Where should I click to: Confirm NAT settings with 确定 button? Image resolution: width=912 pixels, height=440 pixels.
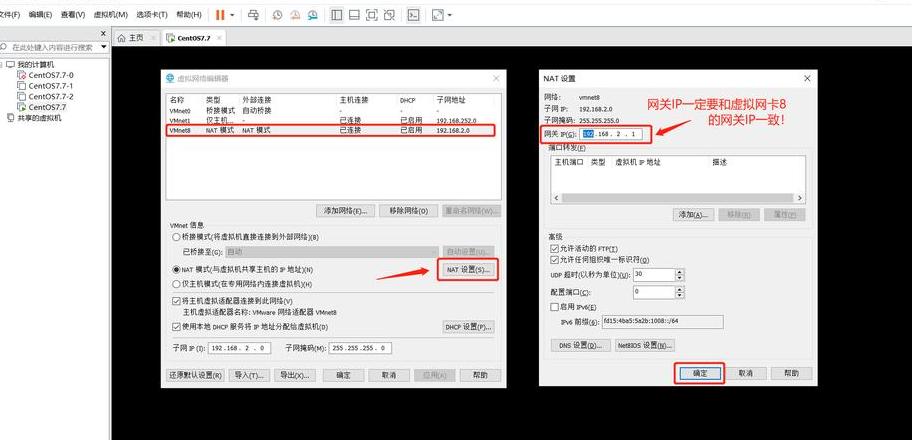700,374
